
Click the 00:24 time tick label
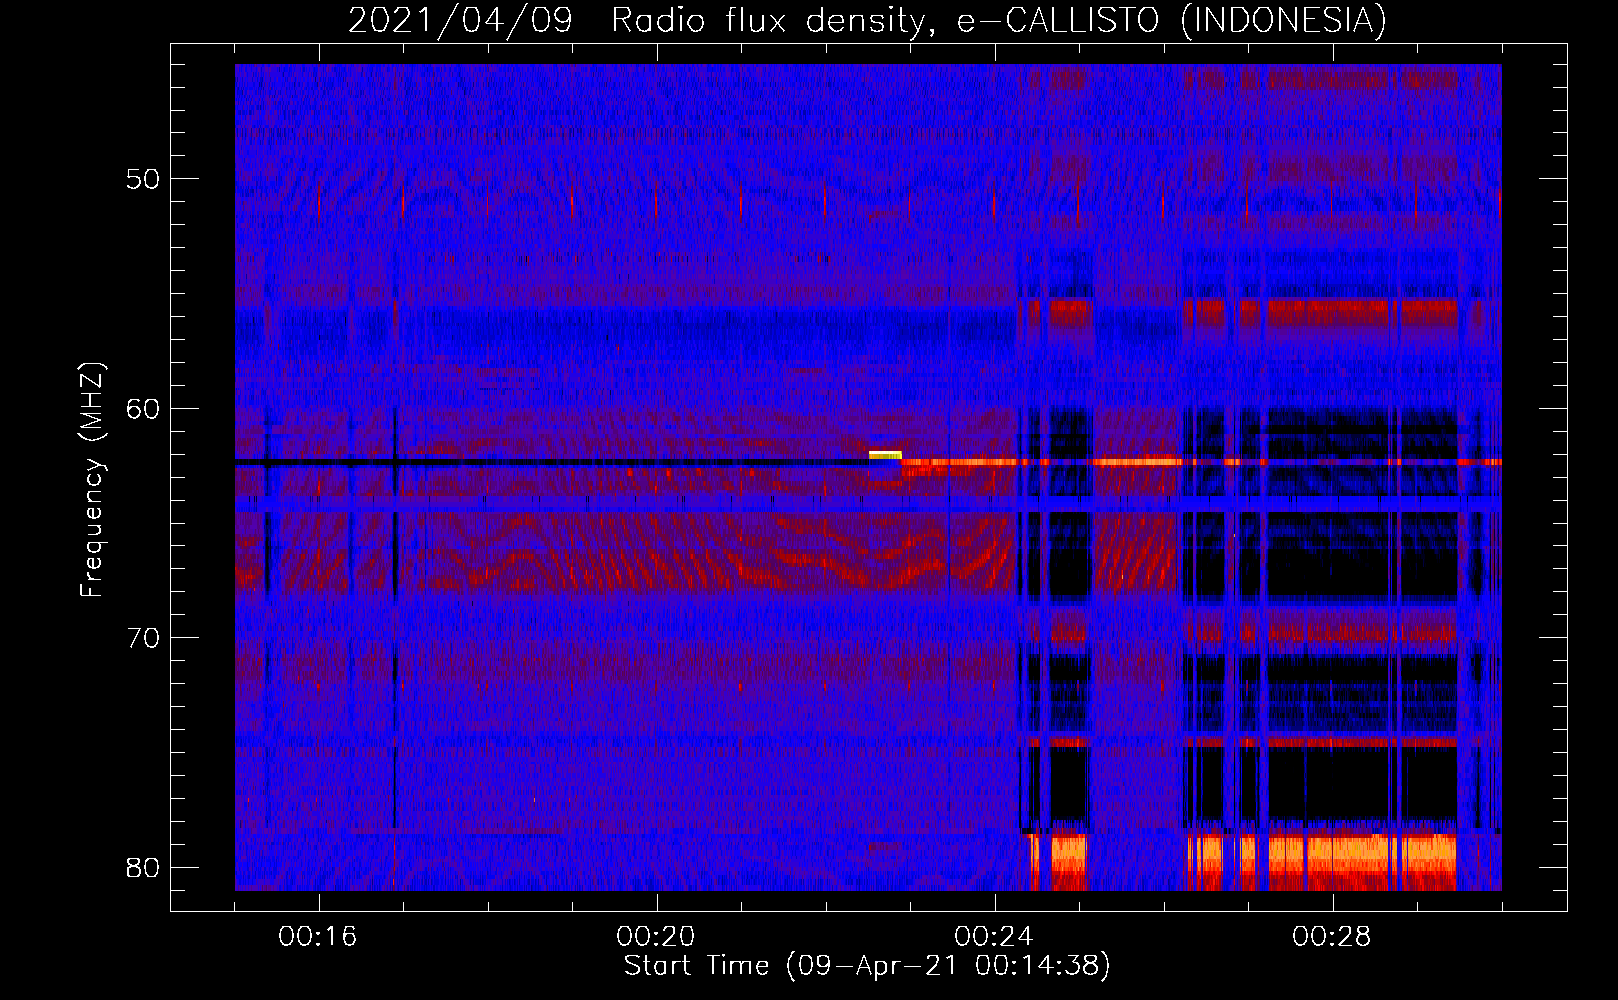click(x=994, y=936)
